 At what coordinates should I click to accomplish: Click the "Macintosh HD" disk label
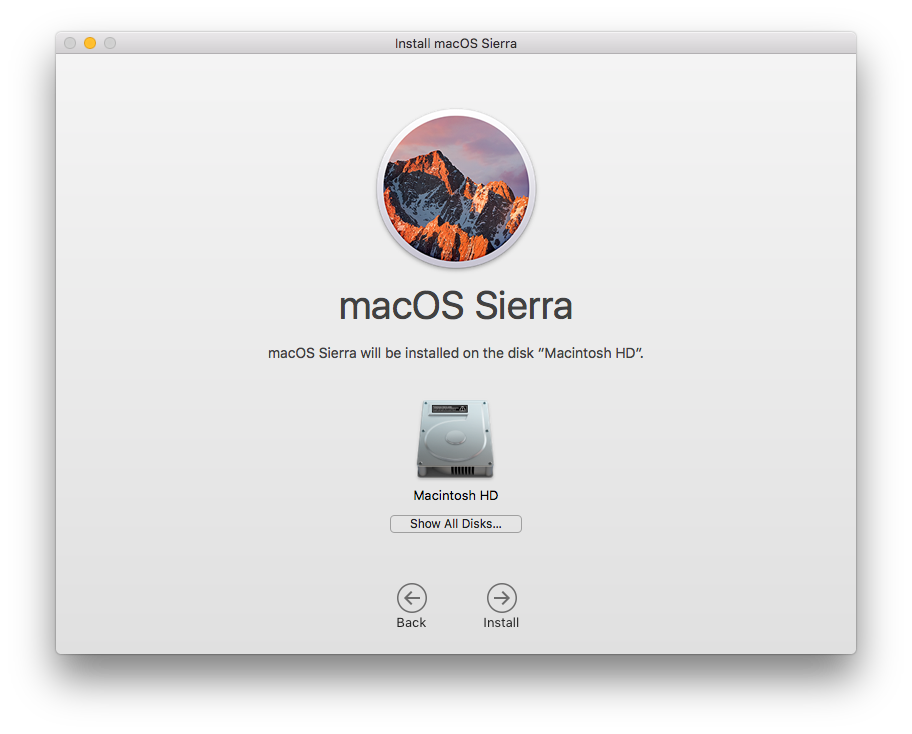[456, 496]
